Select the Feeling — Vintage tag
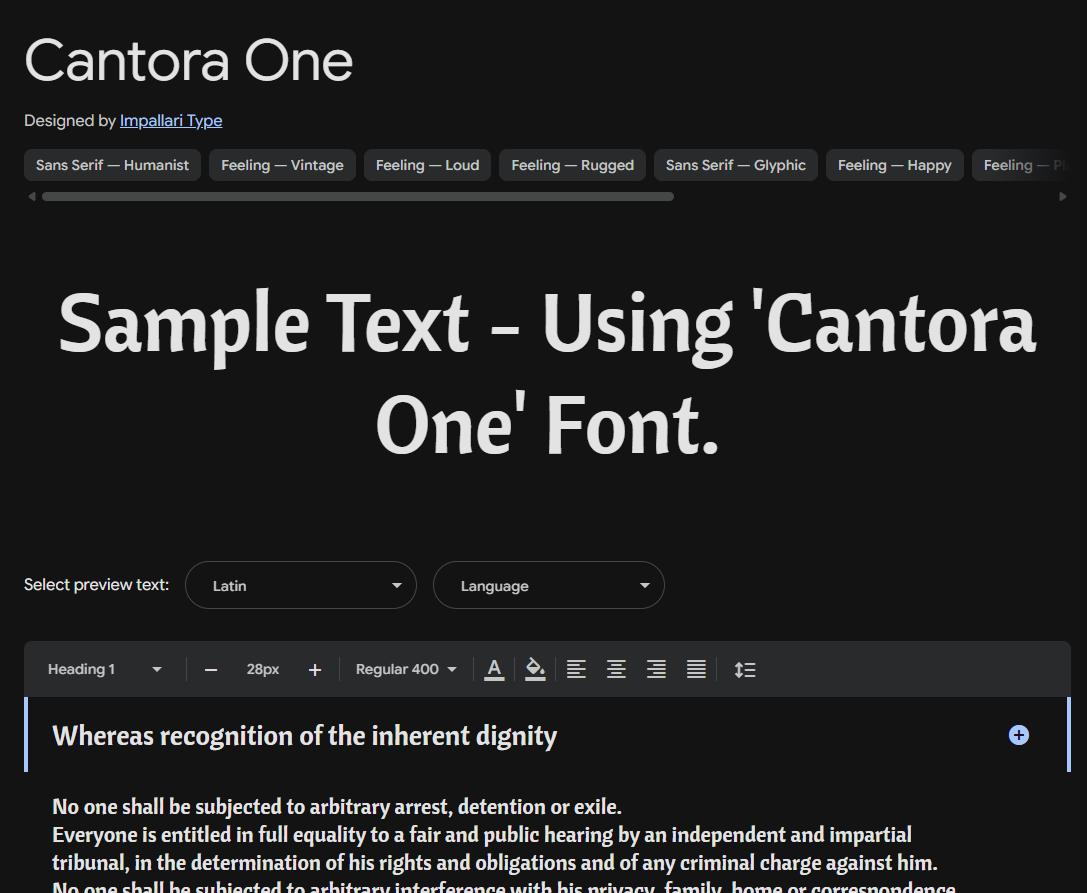The image size is (1087, 893). point(282,165)
